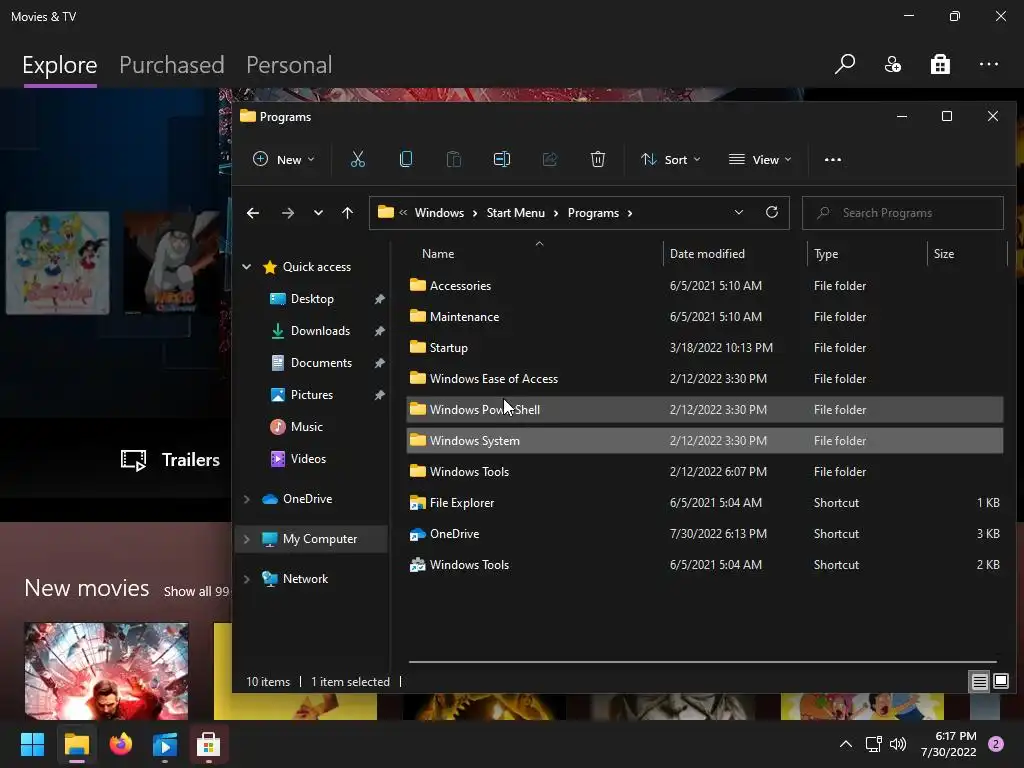Viewport: 1024px width, 768px height.
Task: Click the account icon in Movies & TV
Action: coord(893,64)
